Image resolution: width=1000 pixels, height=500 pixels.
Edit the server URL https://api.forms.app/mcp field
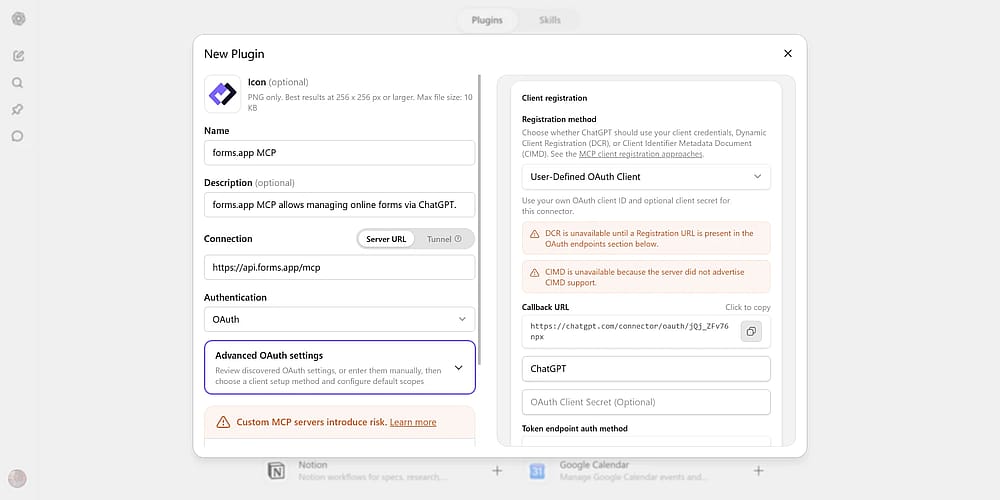click(339, 267)
